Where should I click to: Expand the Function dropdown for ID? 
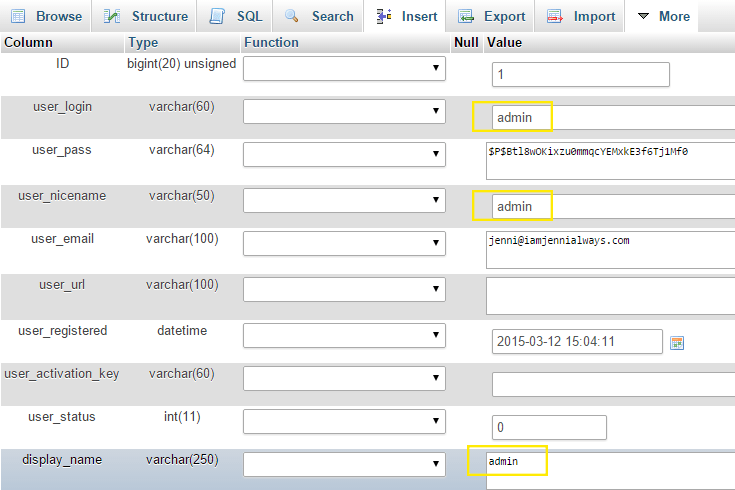(344, 68)
